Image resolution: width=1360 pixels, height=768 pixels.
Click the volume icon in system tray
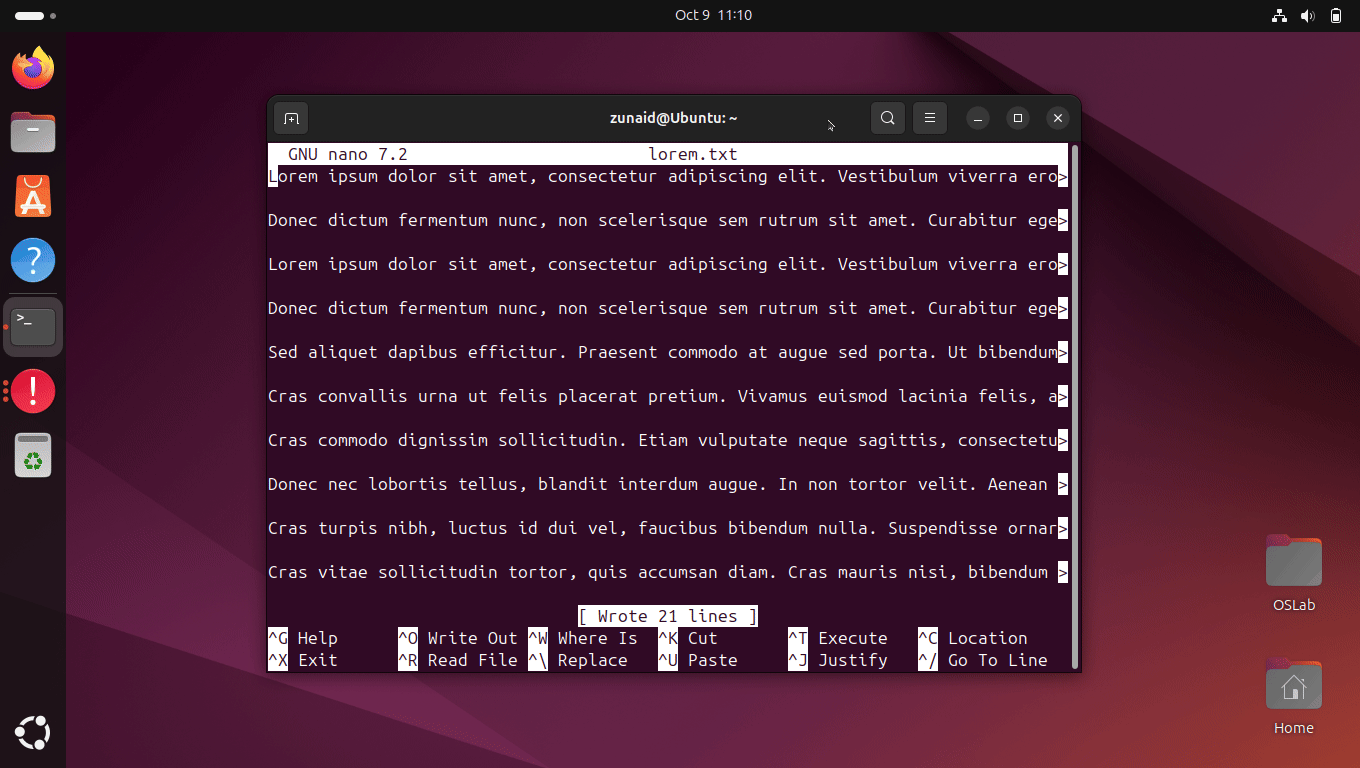1307,15
